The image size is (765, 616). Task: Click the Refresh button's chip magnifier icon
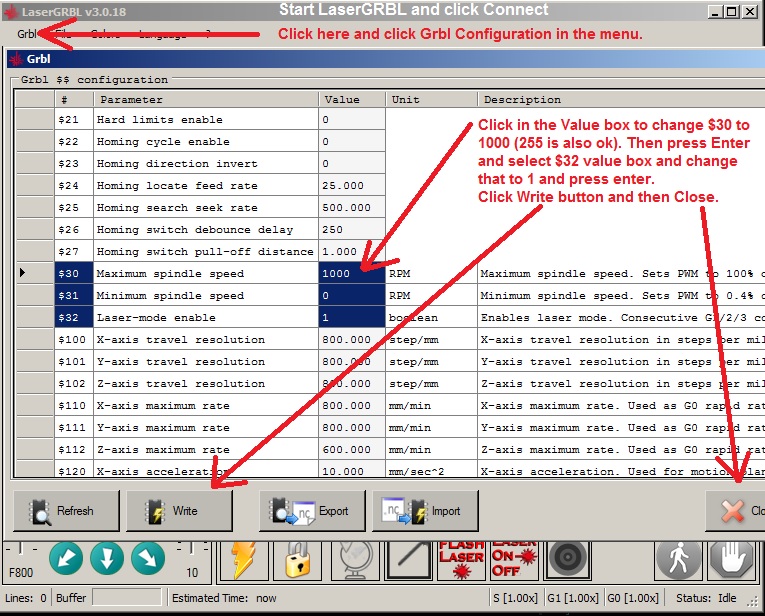(40, 512)
